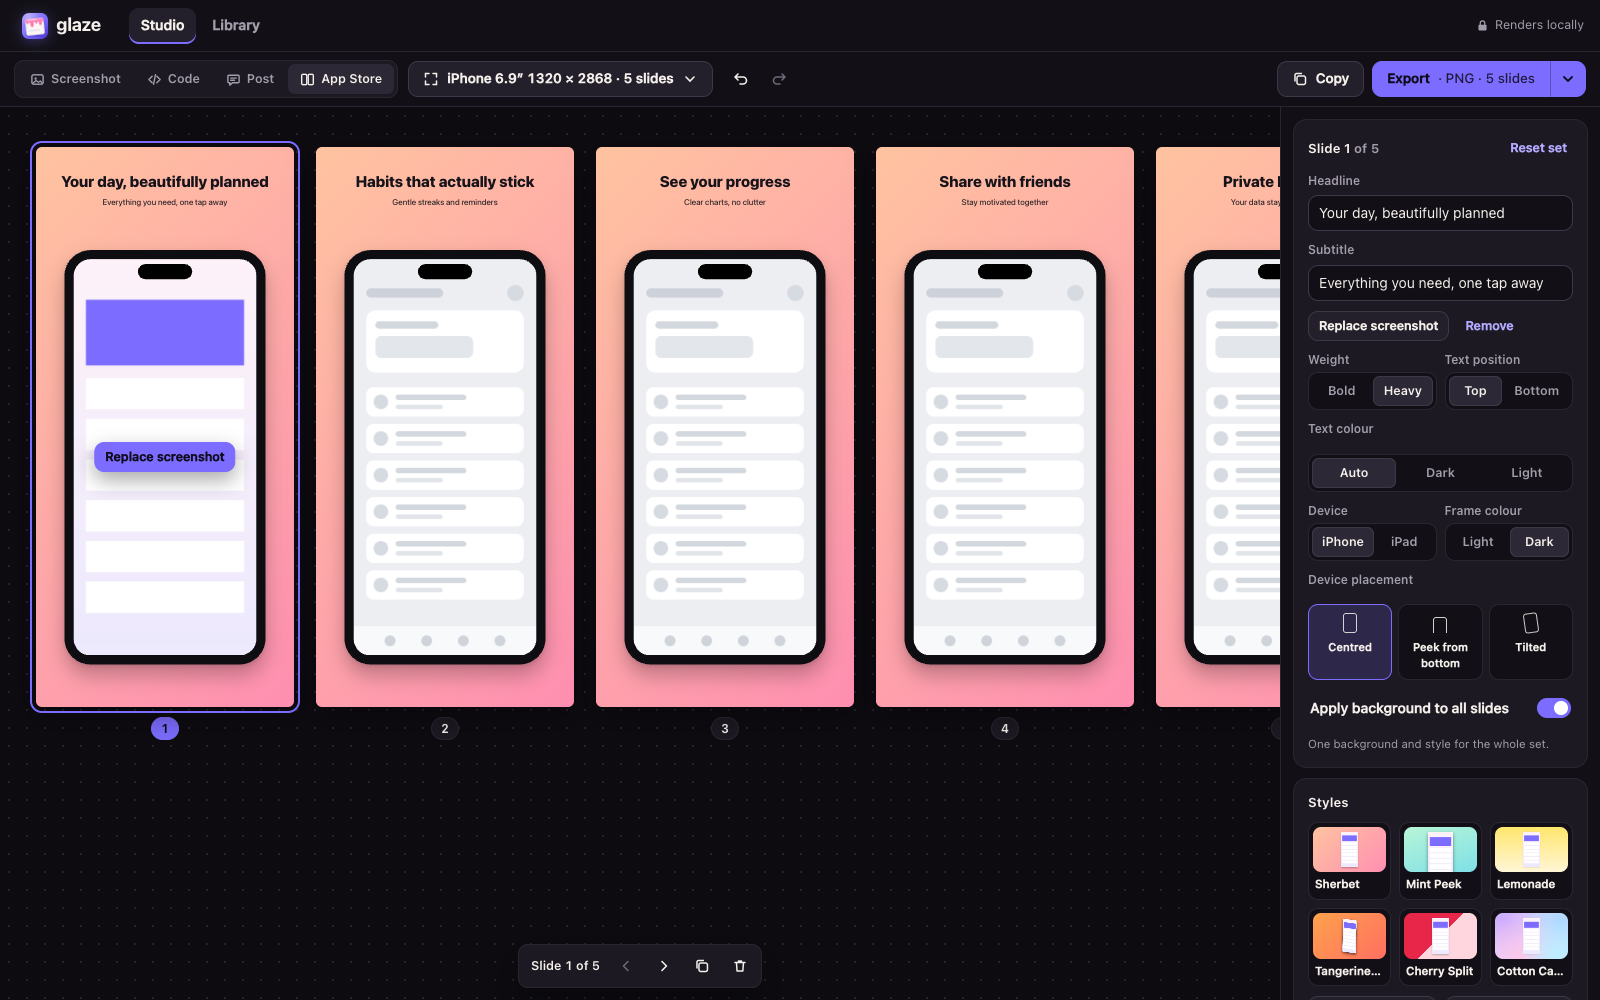Click slide number badge 2
This screenshot has width=1600, height=1000.
(x=445, y=728)
